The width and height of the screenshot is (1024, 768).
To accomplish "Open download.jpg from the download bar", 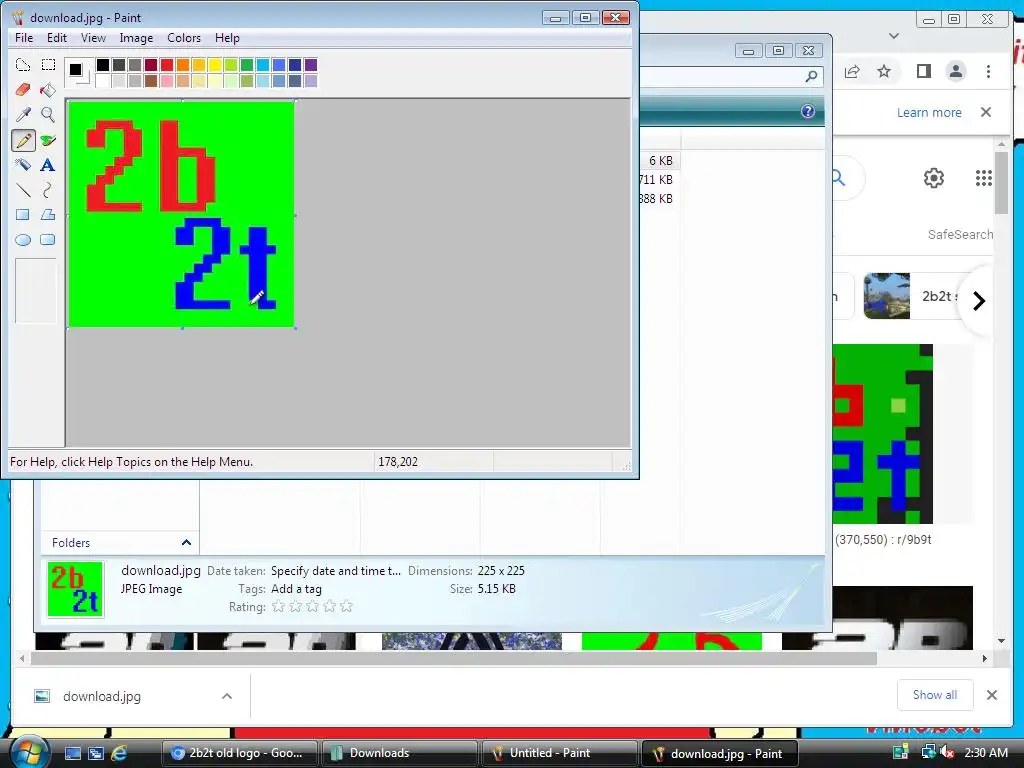I will [102, 696].
